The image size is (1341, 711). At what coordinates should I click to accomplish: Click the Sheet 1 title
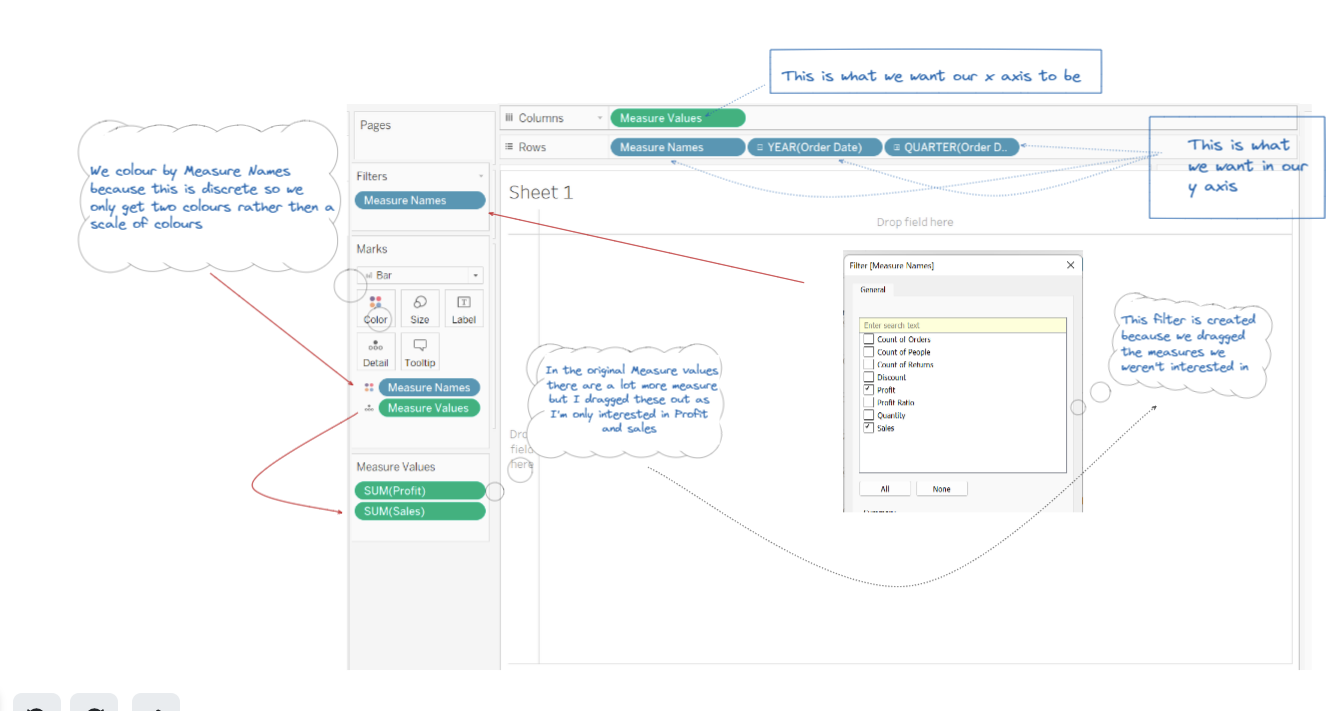tap(541, 192)
